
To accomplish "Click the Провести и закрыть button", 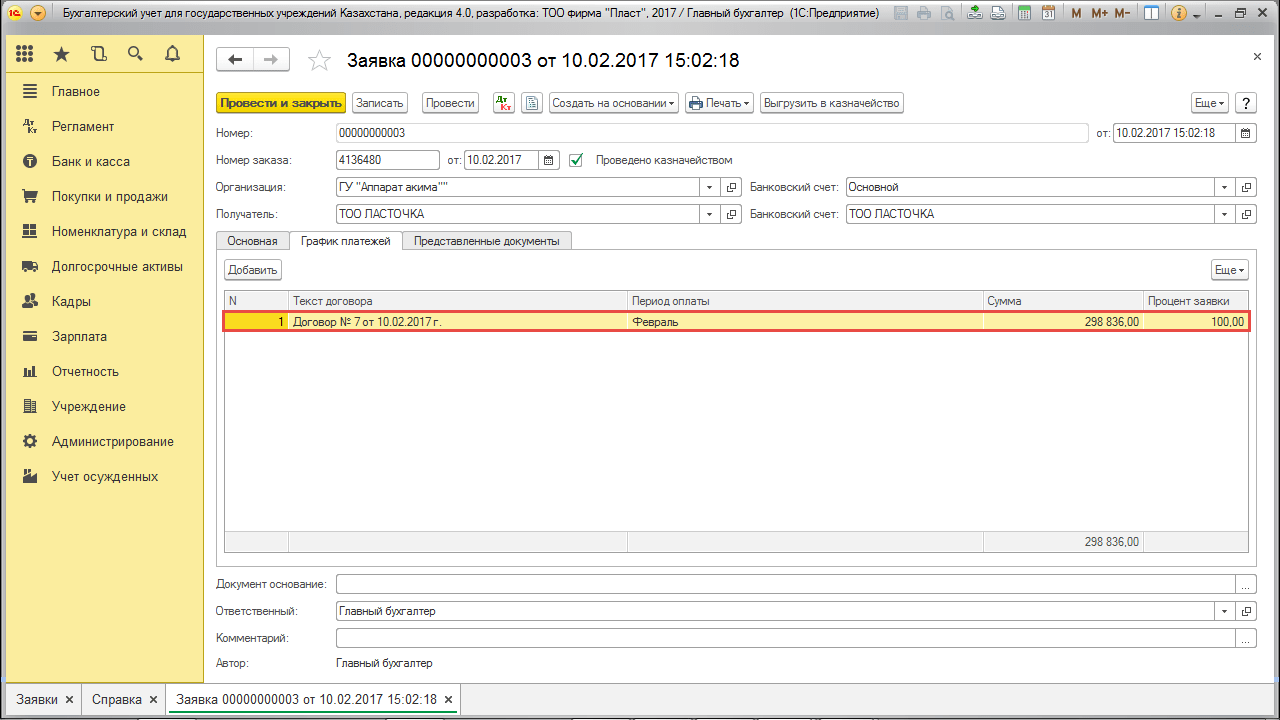I will (x=281, y=103).
